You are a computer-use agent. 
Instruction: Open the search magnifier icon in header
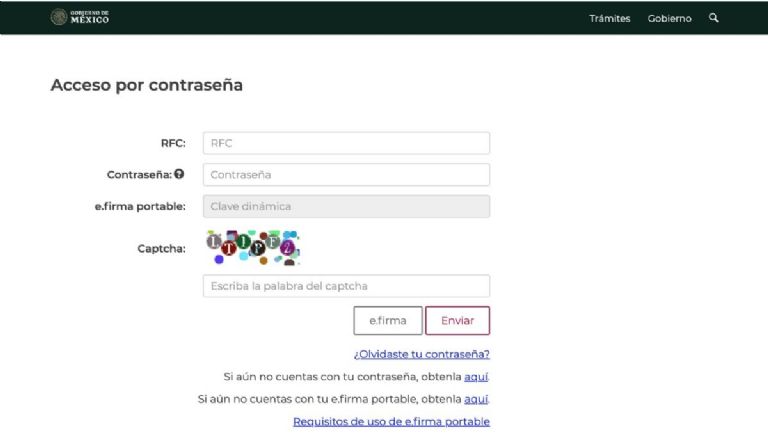[x=713, y=18]
